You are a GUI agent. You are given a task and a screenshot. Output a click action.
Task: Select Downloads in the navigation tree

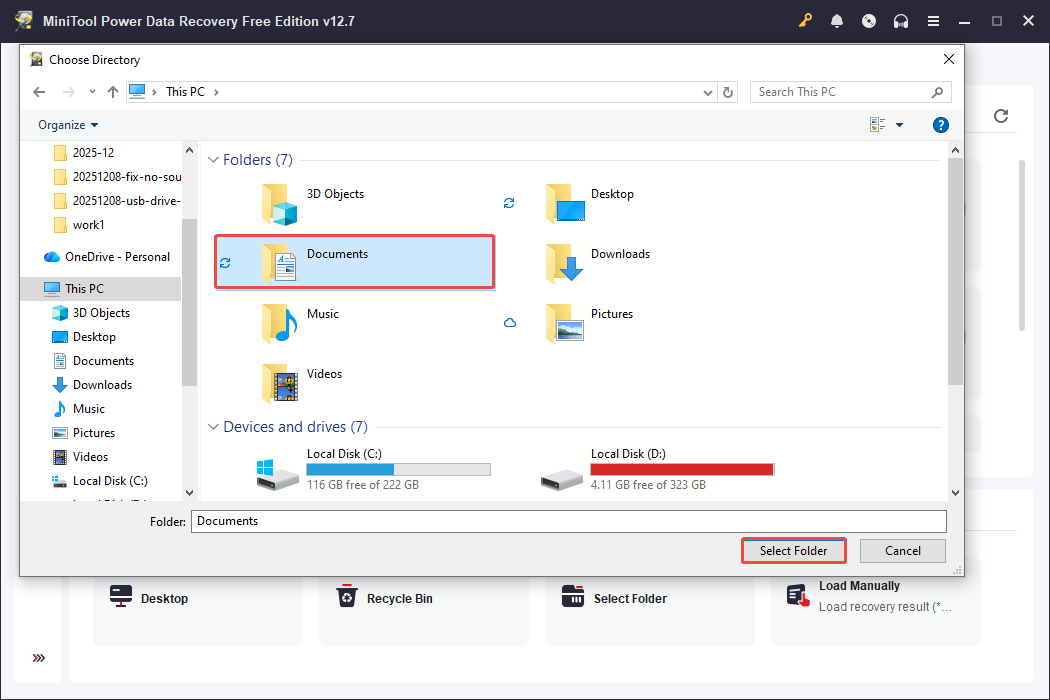[x=102, y=385]
